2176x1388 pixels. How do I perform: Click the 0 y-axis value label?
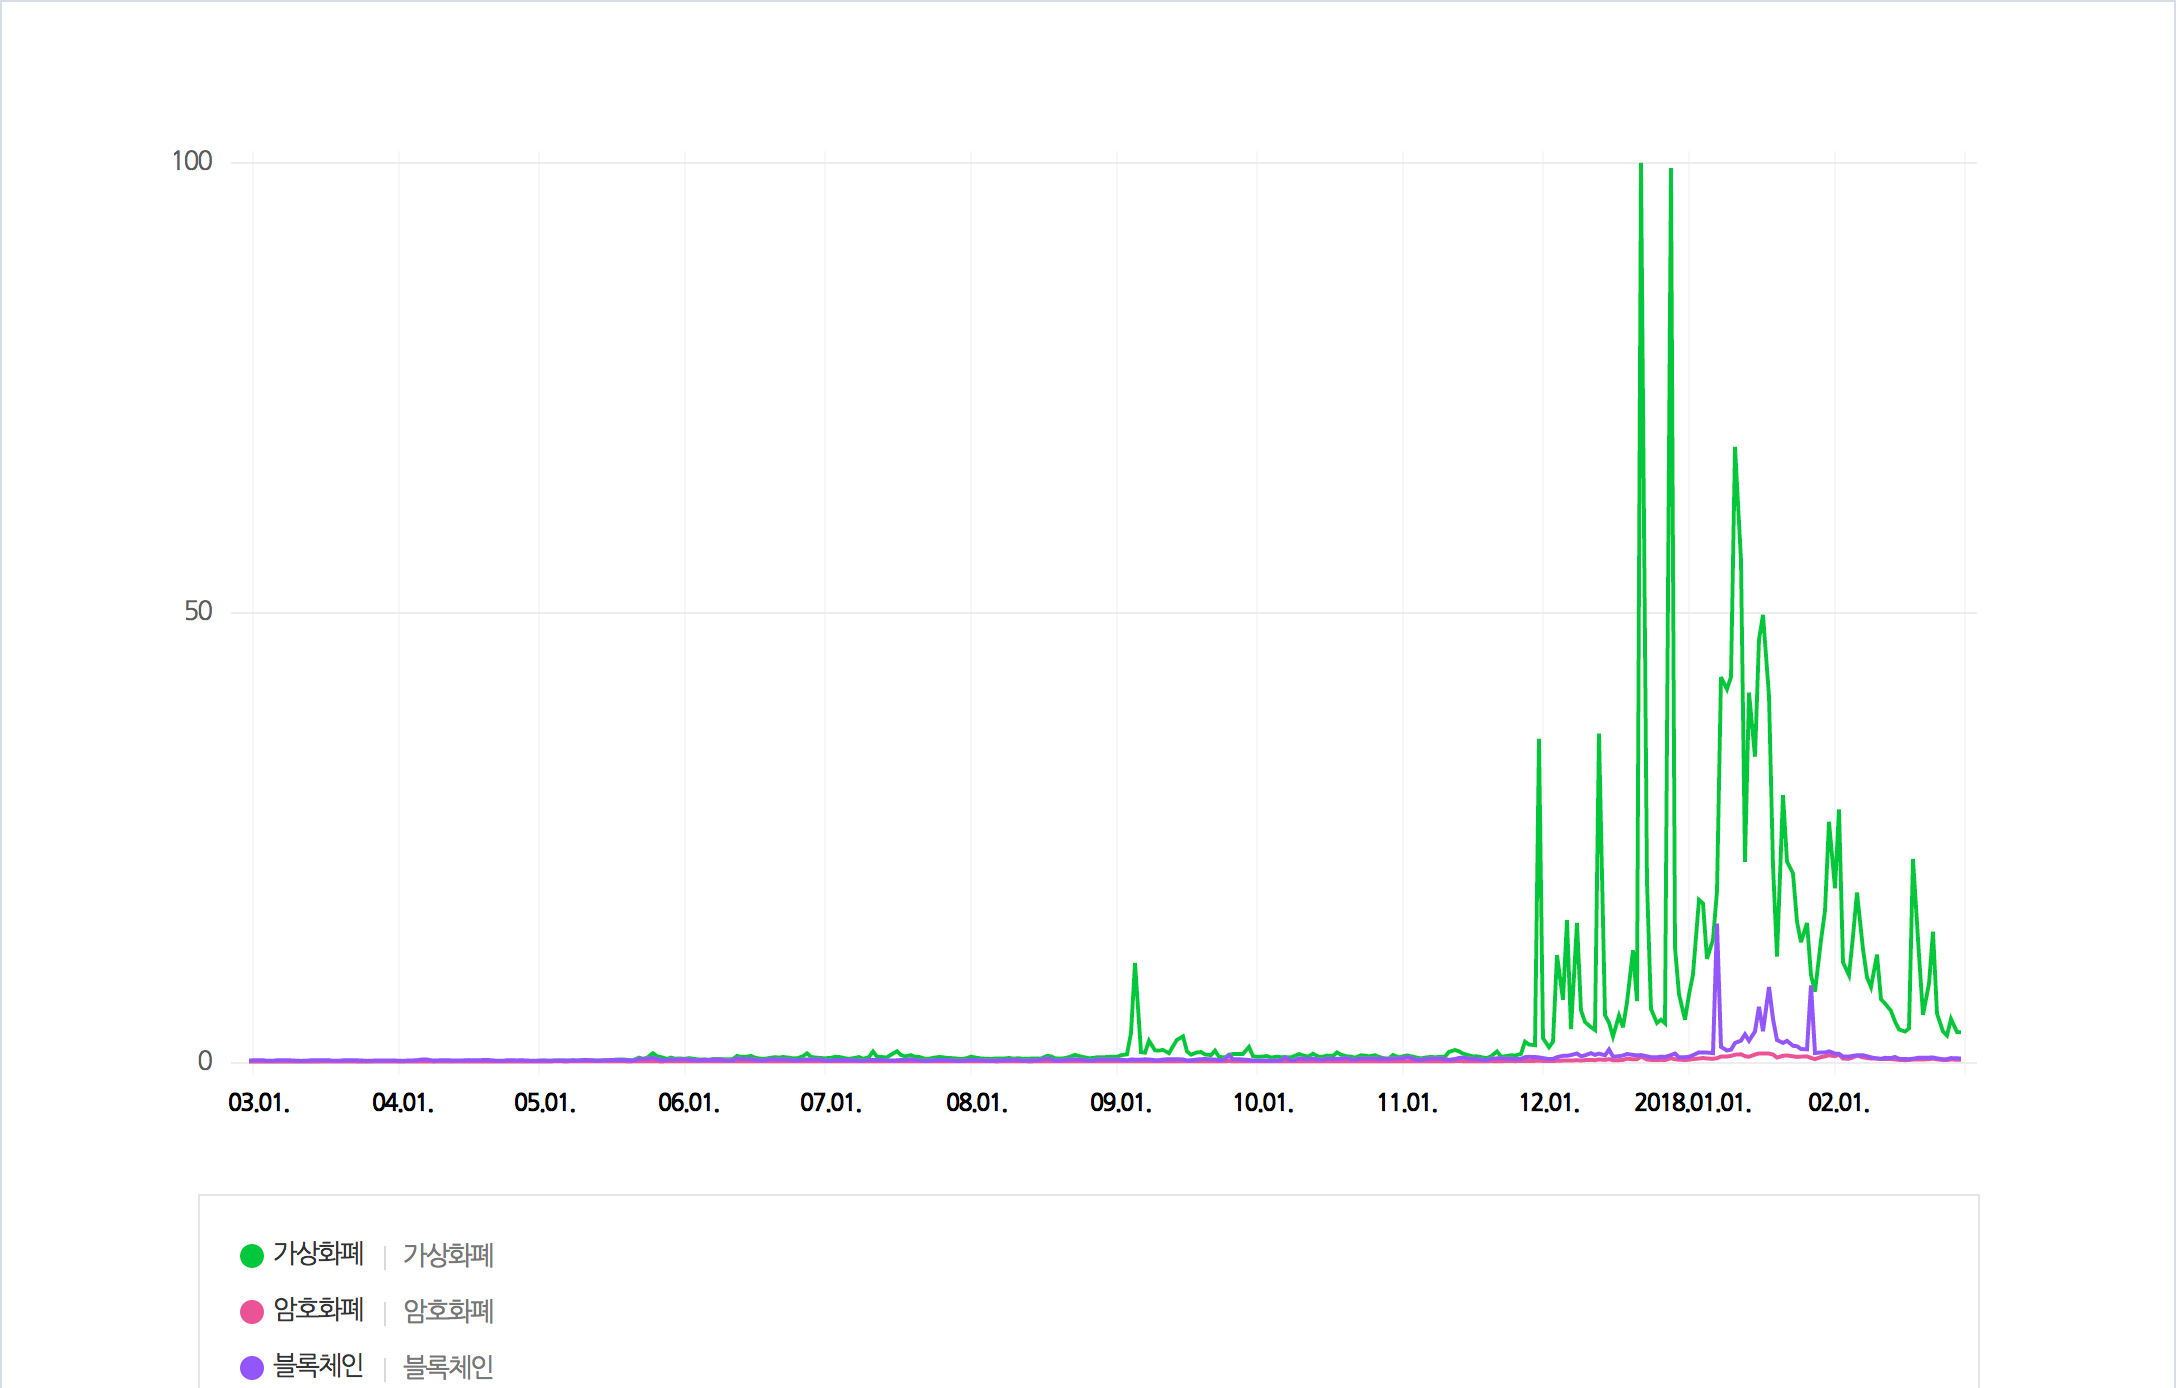pos(205,1061)
